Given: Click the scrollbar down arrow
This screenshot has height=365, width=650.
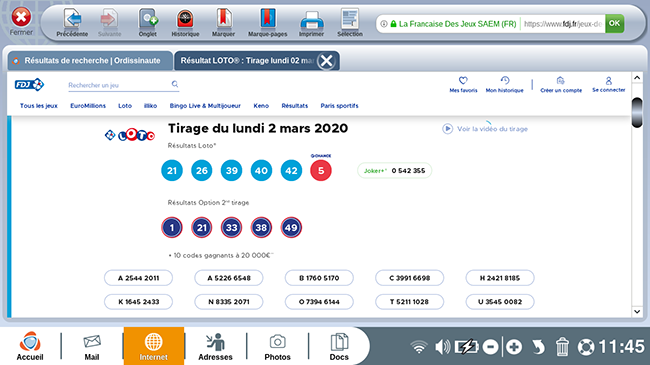Looking at the screenshot, I should 637,311.
